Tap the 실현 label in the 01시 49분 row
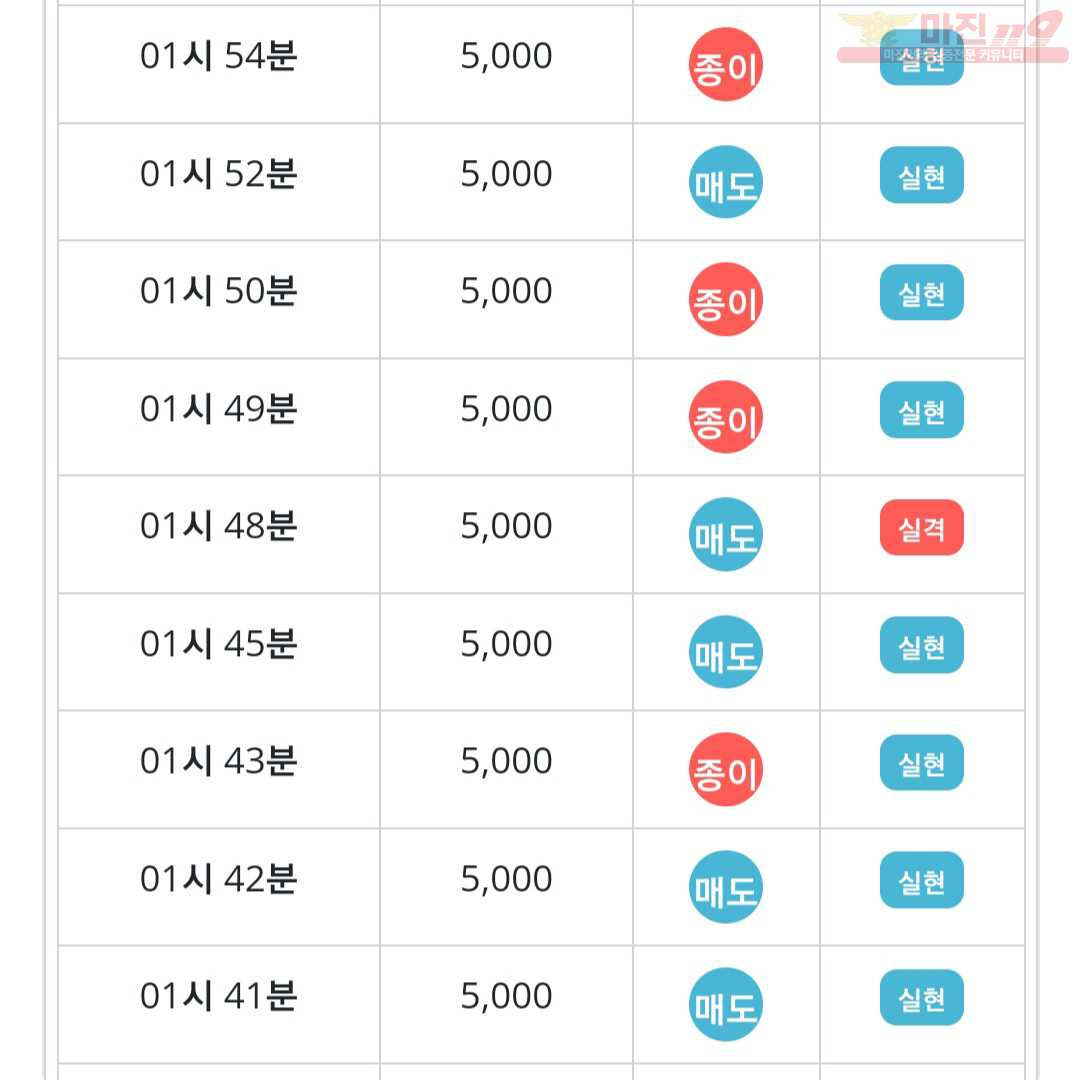Screen dimensions: 1080x1080 click(922, 410)
